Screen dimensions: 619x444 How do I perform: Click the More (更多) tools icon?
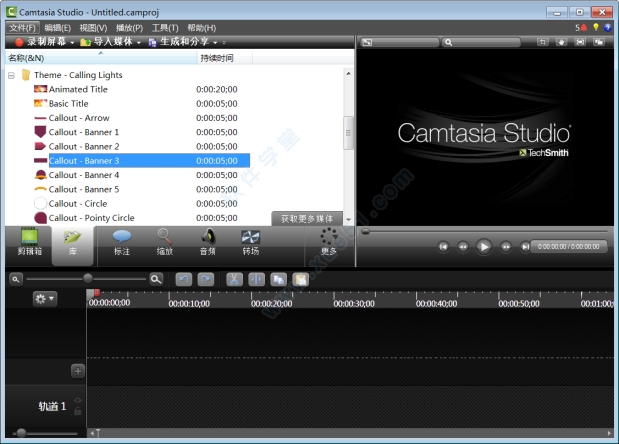click(329, 242)
